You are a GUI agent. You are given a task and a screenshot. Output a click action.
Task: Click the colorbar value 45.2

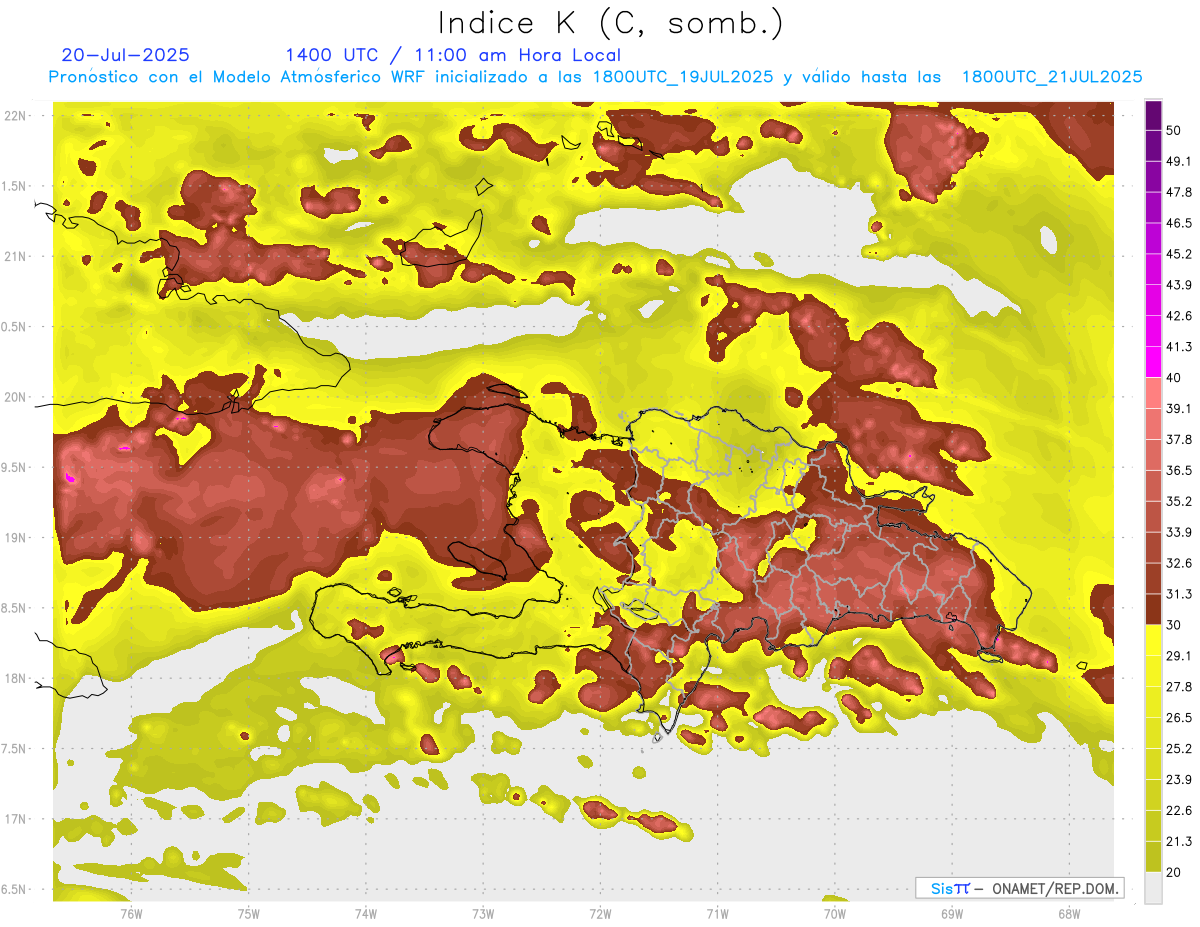1179,254
